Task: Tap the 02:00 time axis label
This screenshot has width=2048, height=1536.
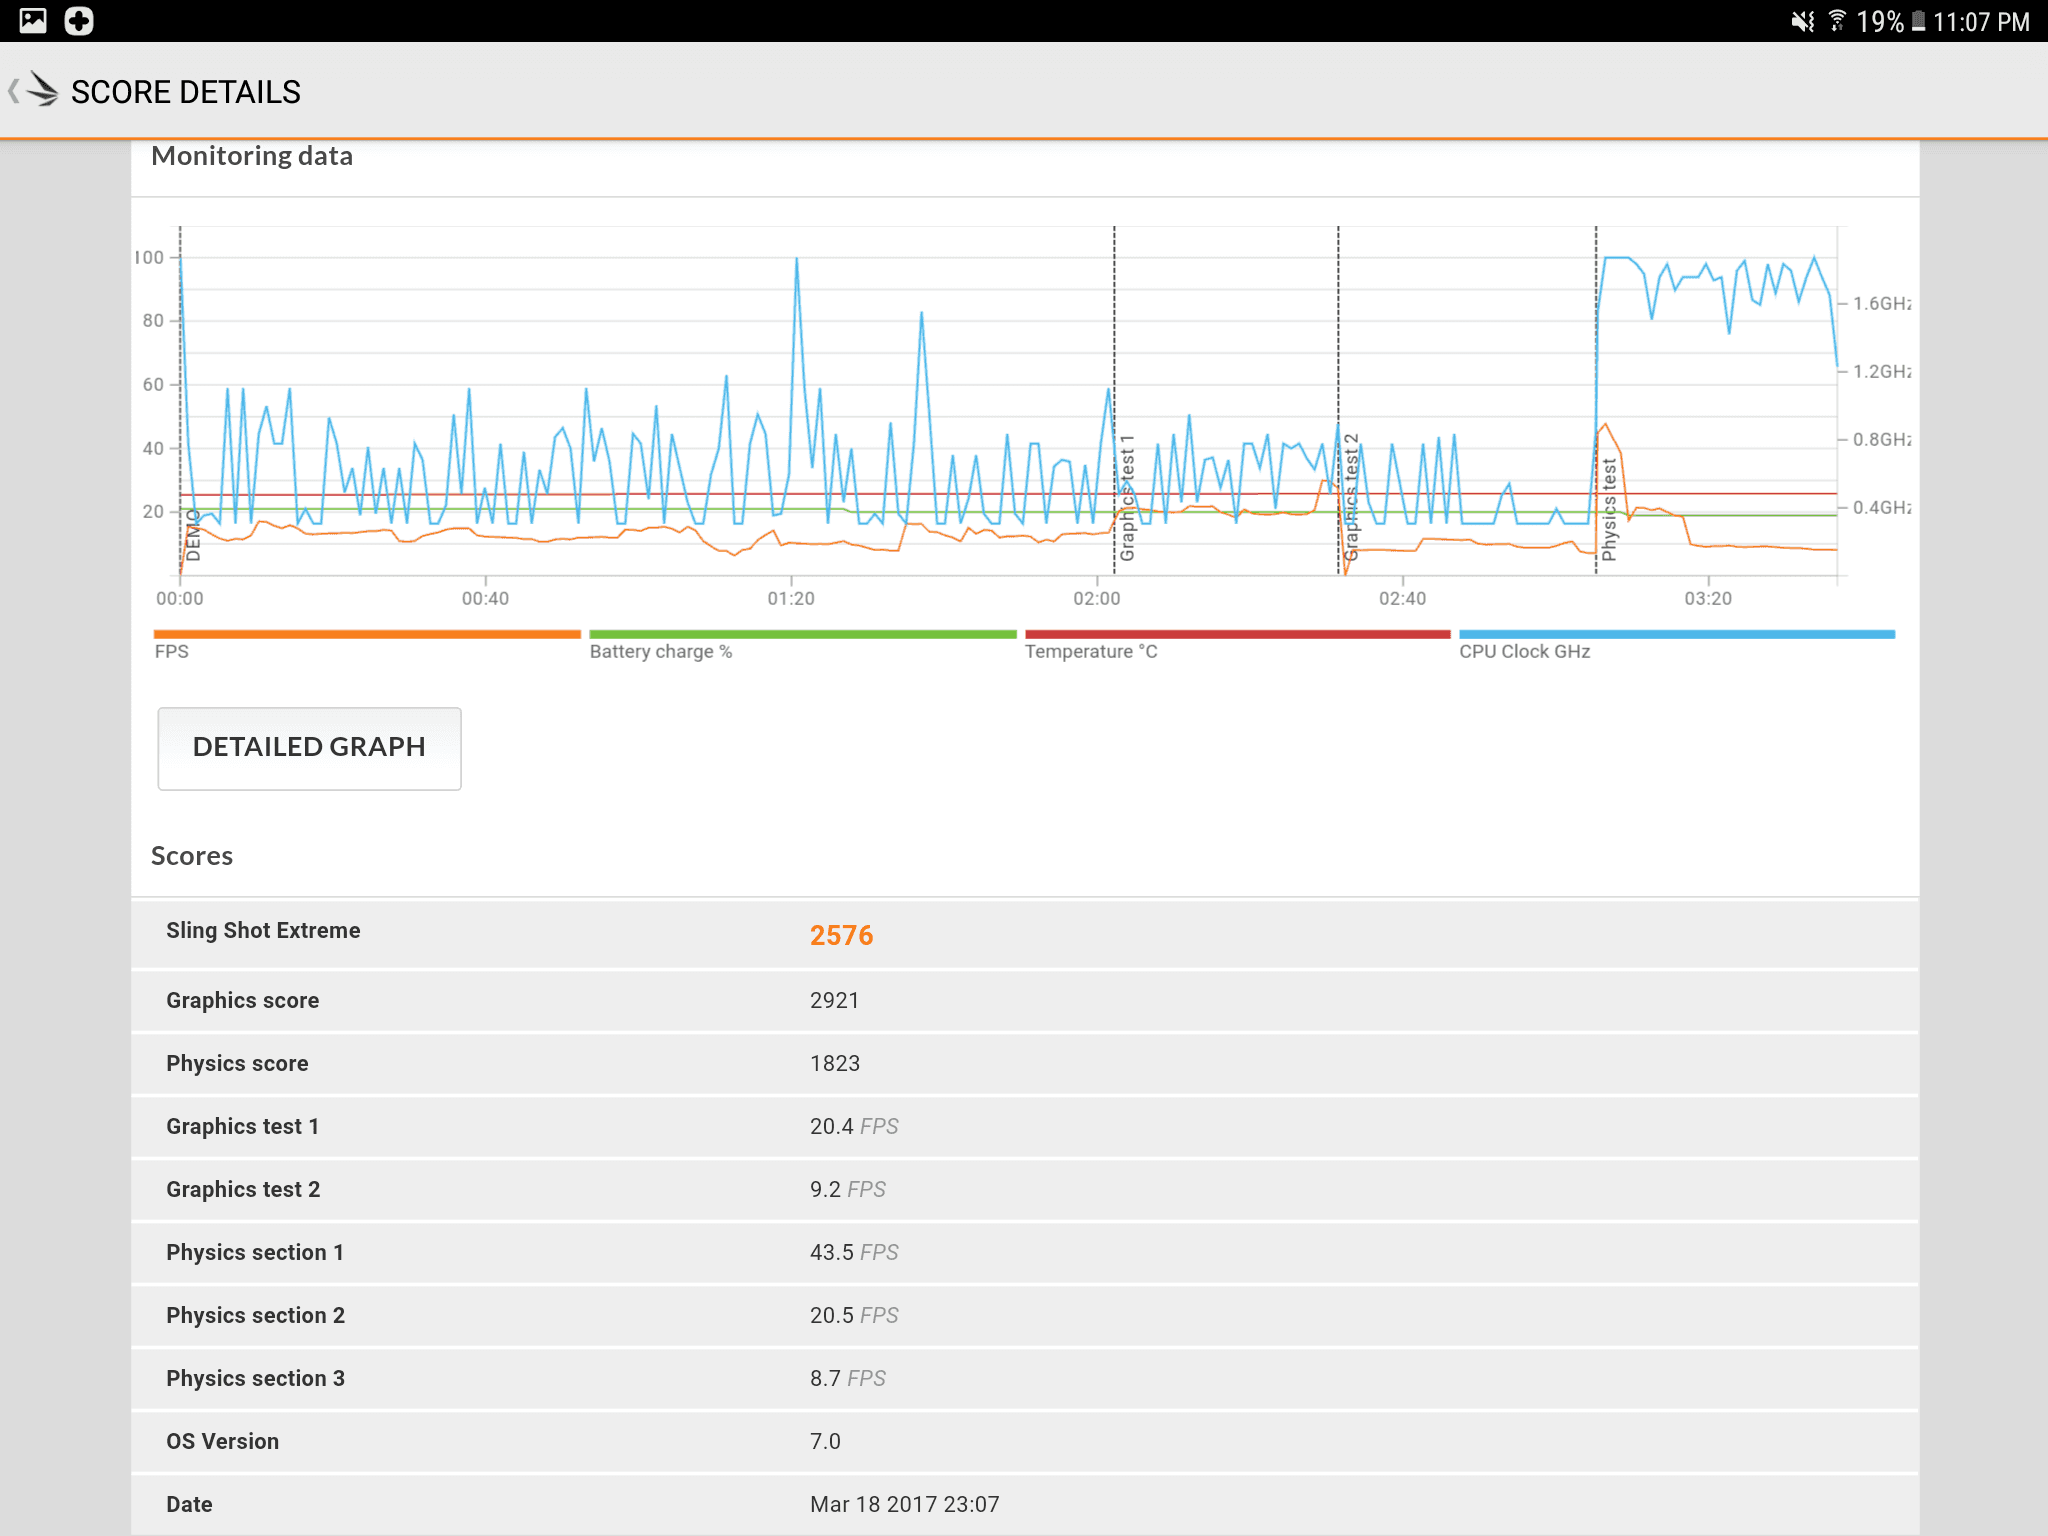Action: point(1097,599)
